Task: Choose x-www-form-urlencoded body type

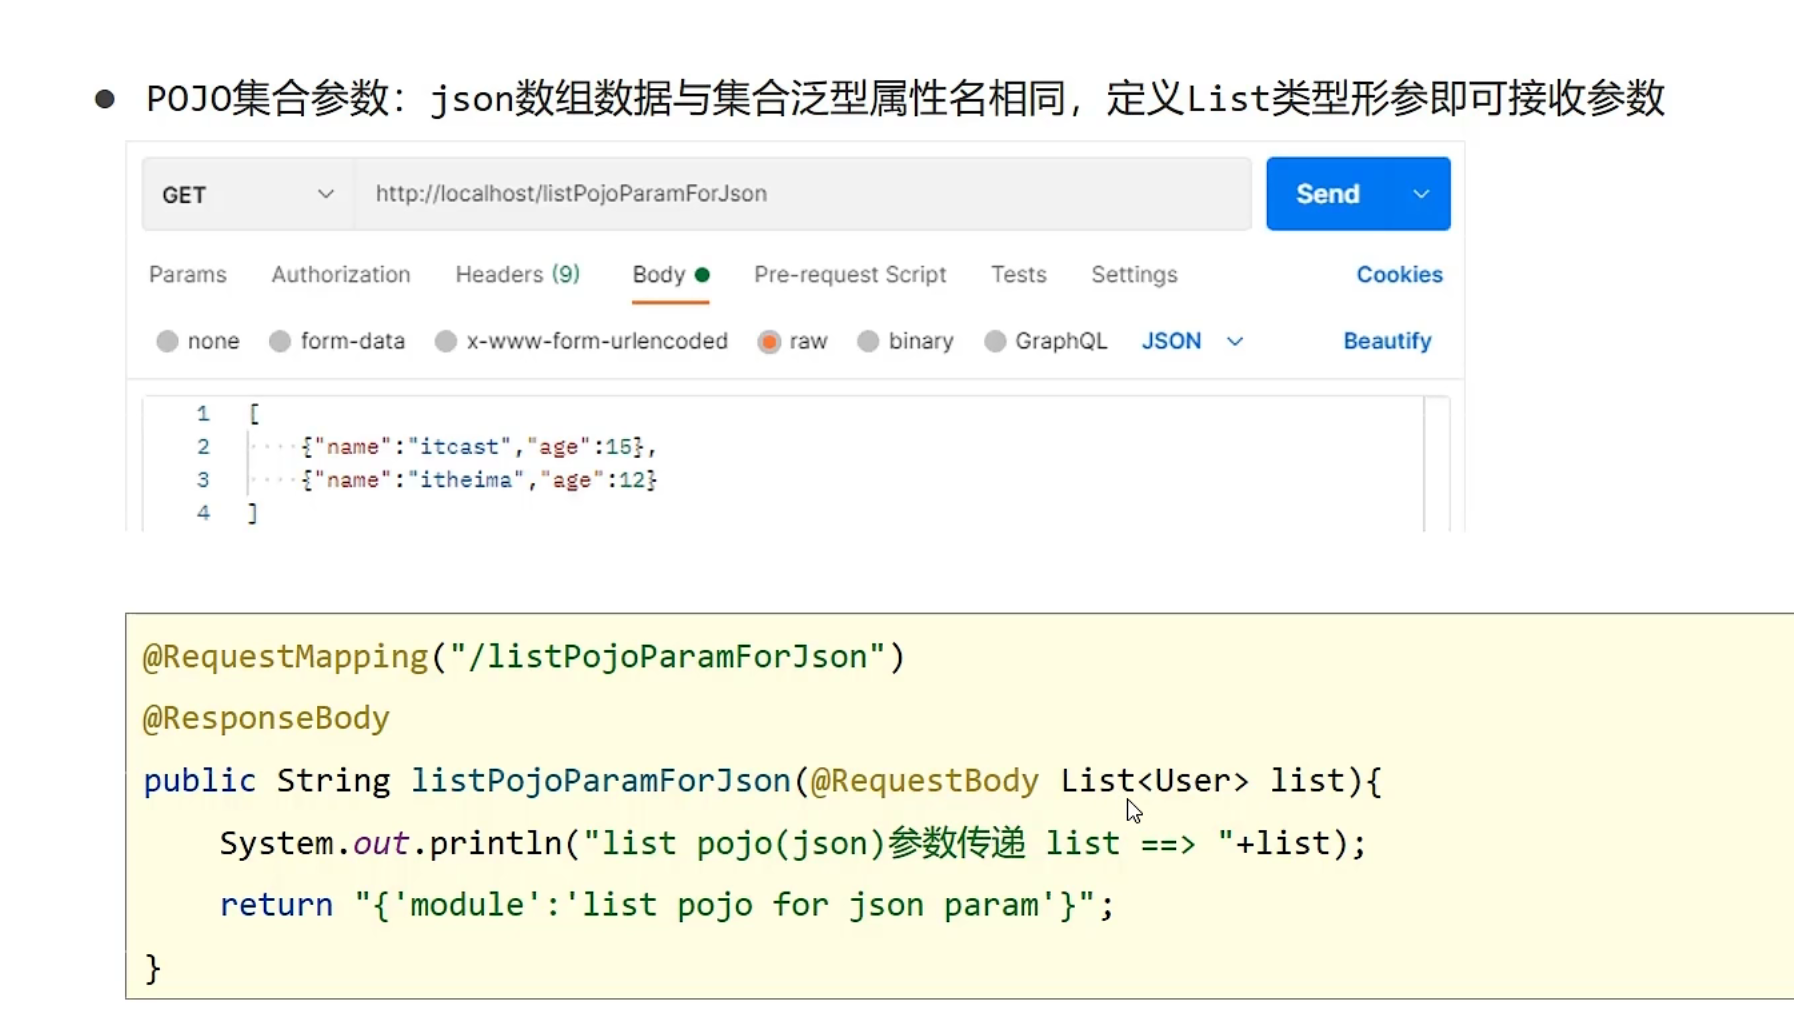Action: [446, 342]
